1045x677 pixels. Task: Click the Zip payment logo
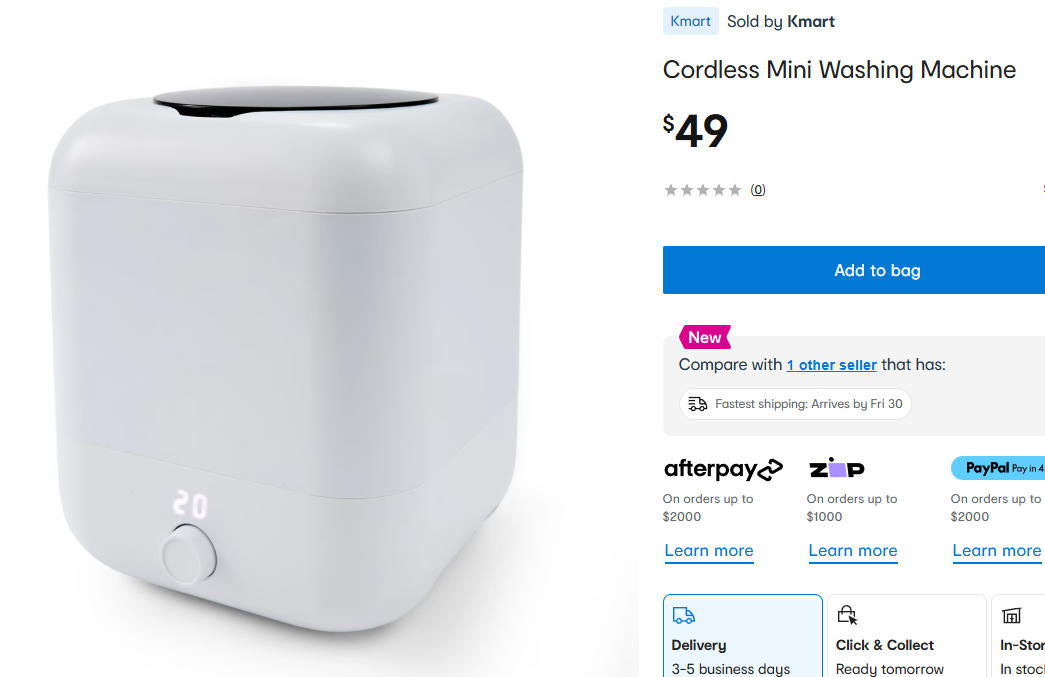click(837, 468)
